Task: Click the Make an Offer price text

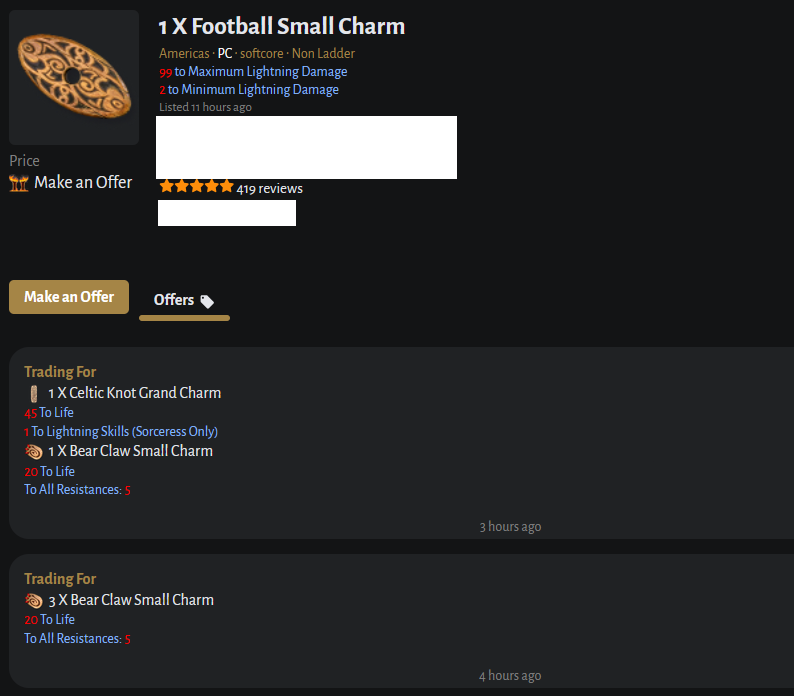Action: 83,182
